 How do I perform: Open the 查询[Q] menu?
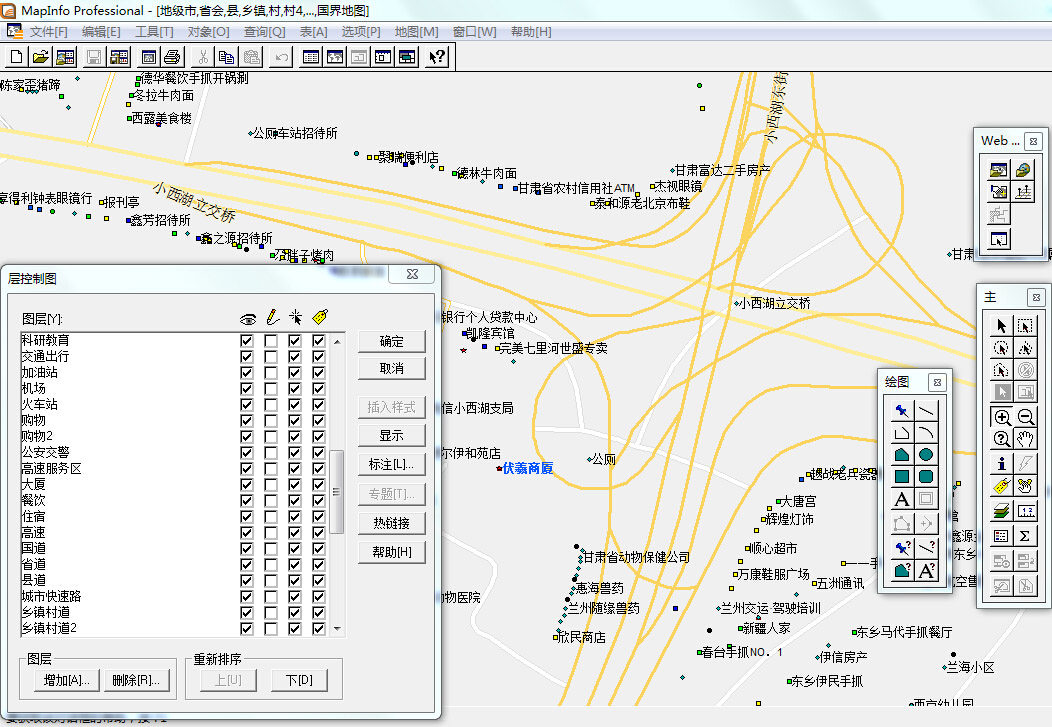tap(264, 32)
